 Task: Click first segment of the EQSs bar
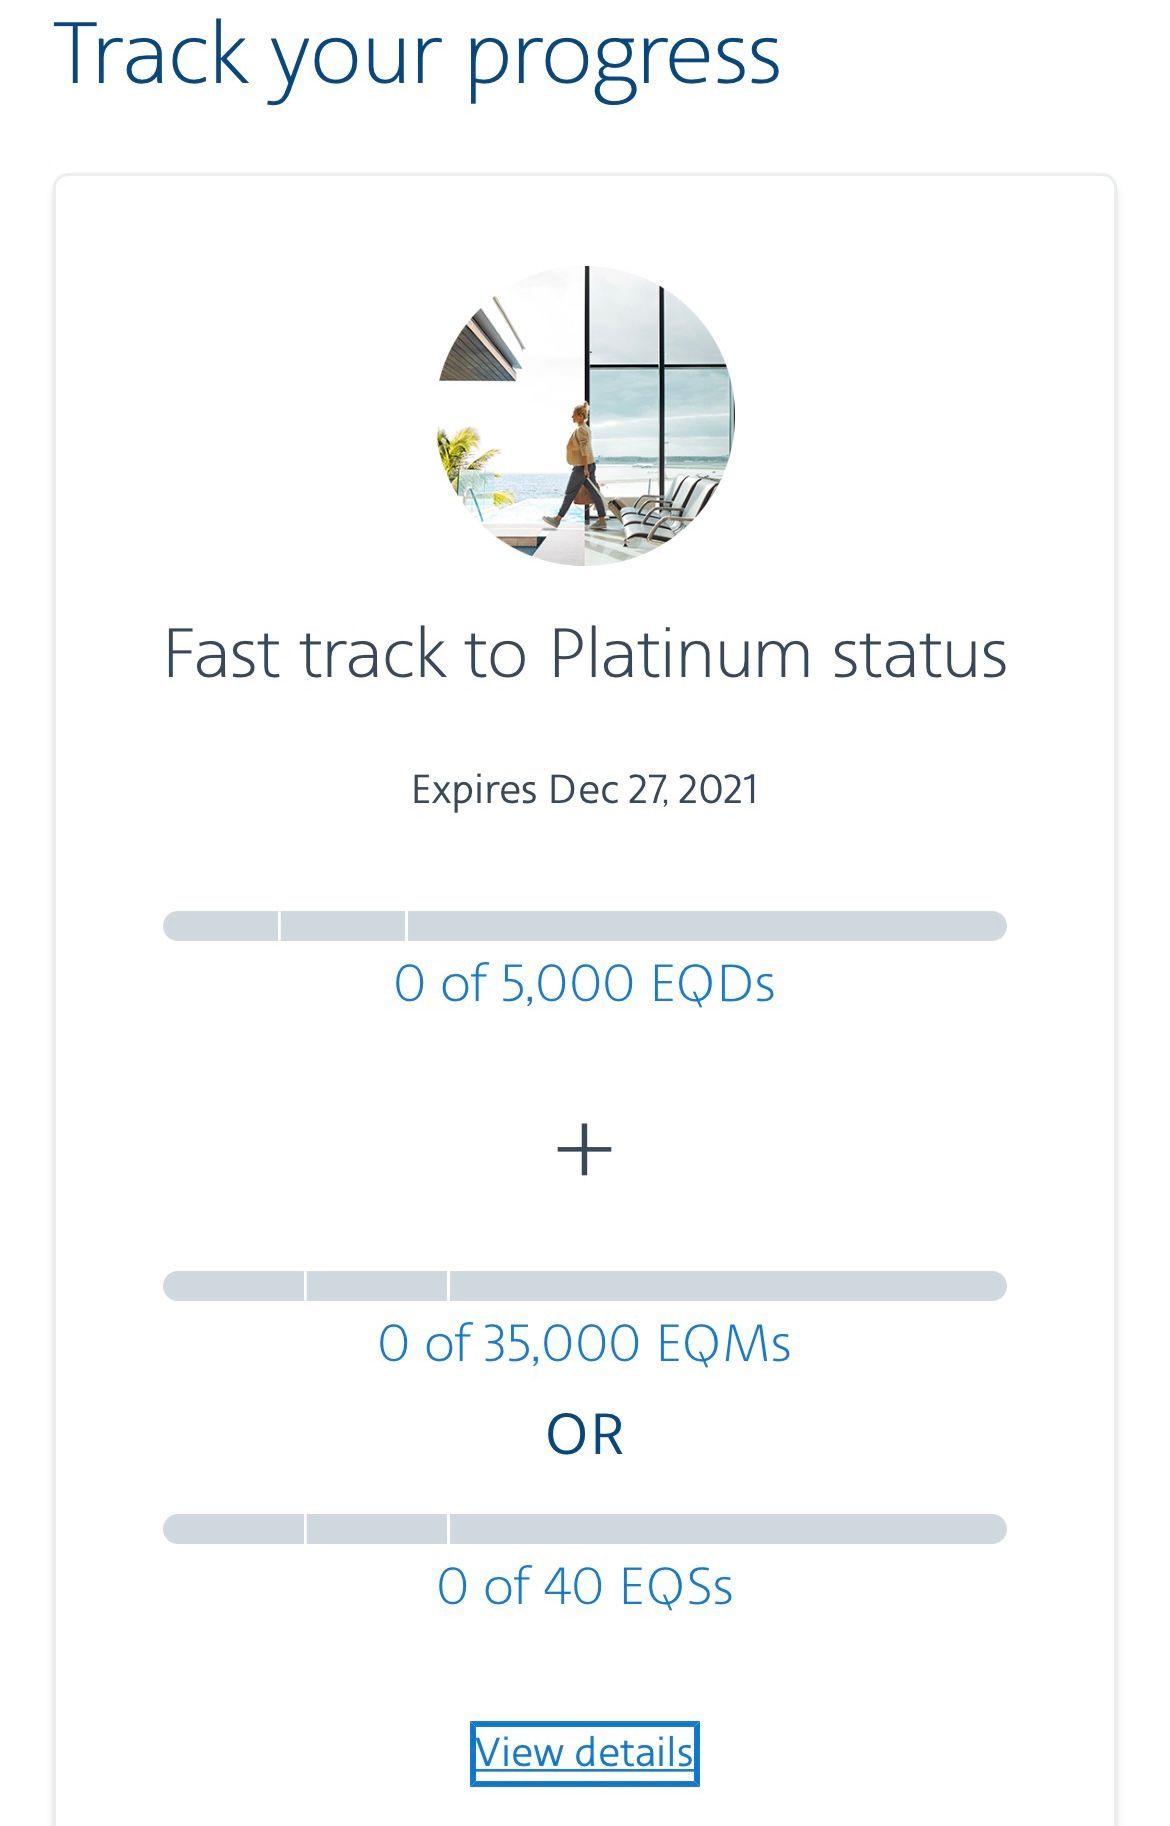click(234, 1529)
